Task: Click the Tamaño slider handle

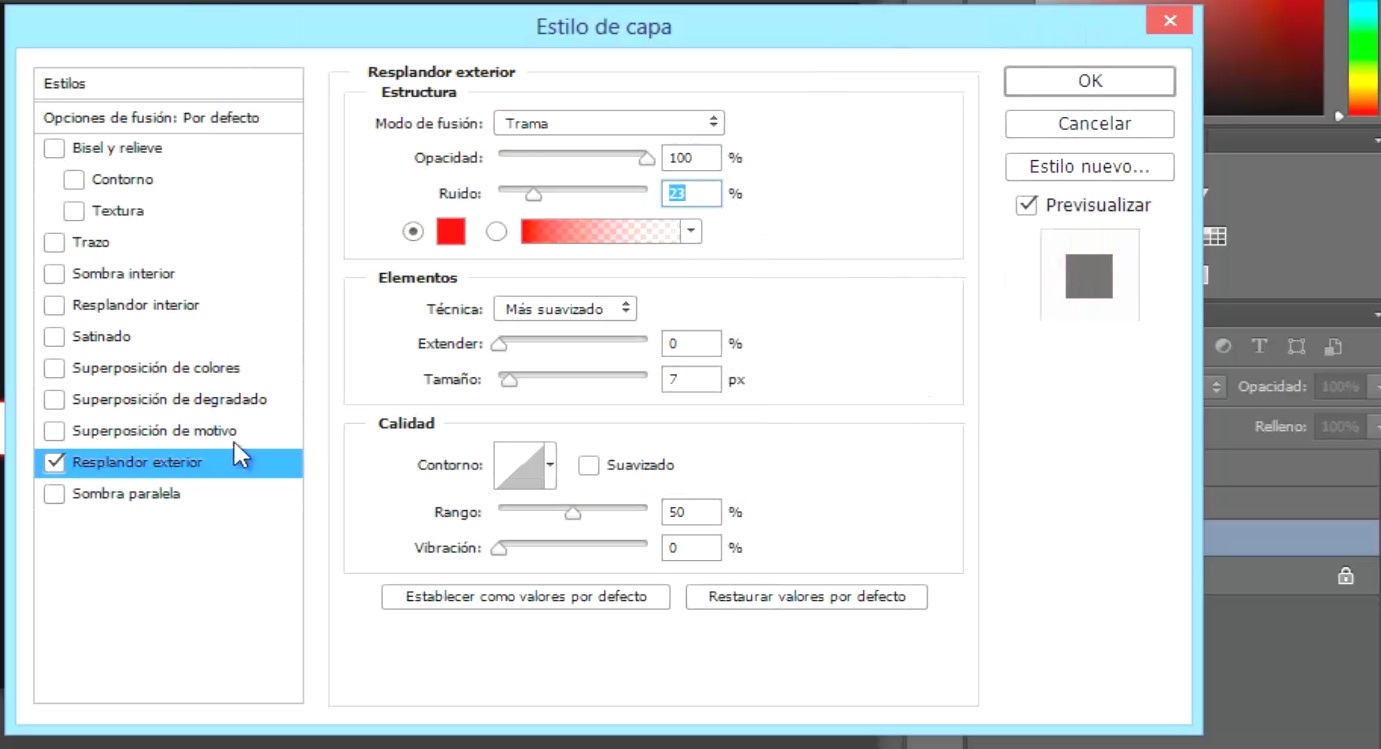Action: pyautogui.click(x=509, y=380)
